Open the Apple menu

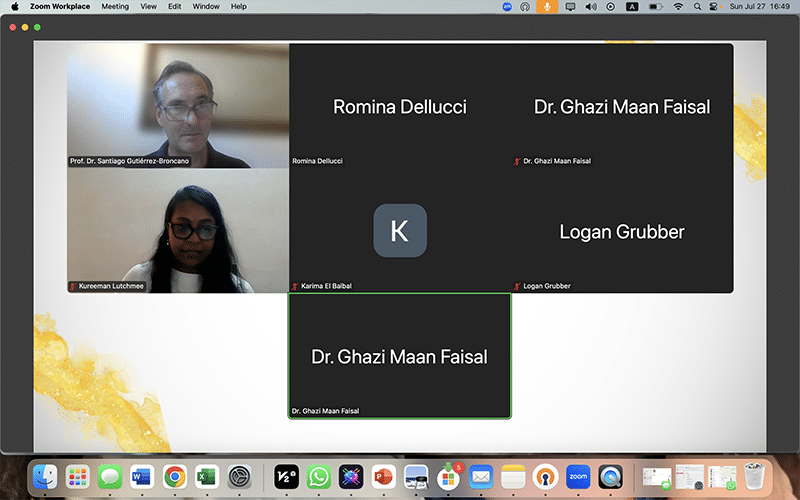(14, 6)
